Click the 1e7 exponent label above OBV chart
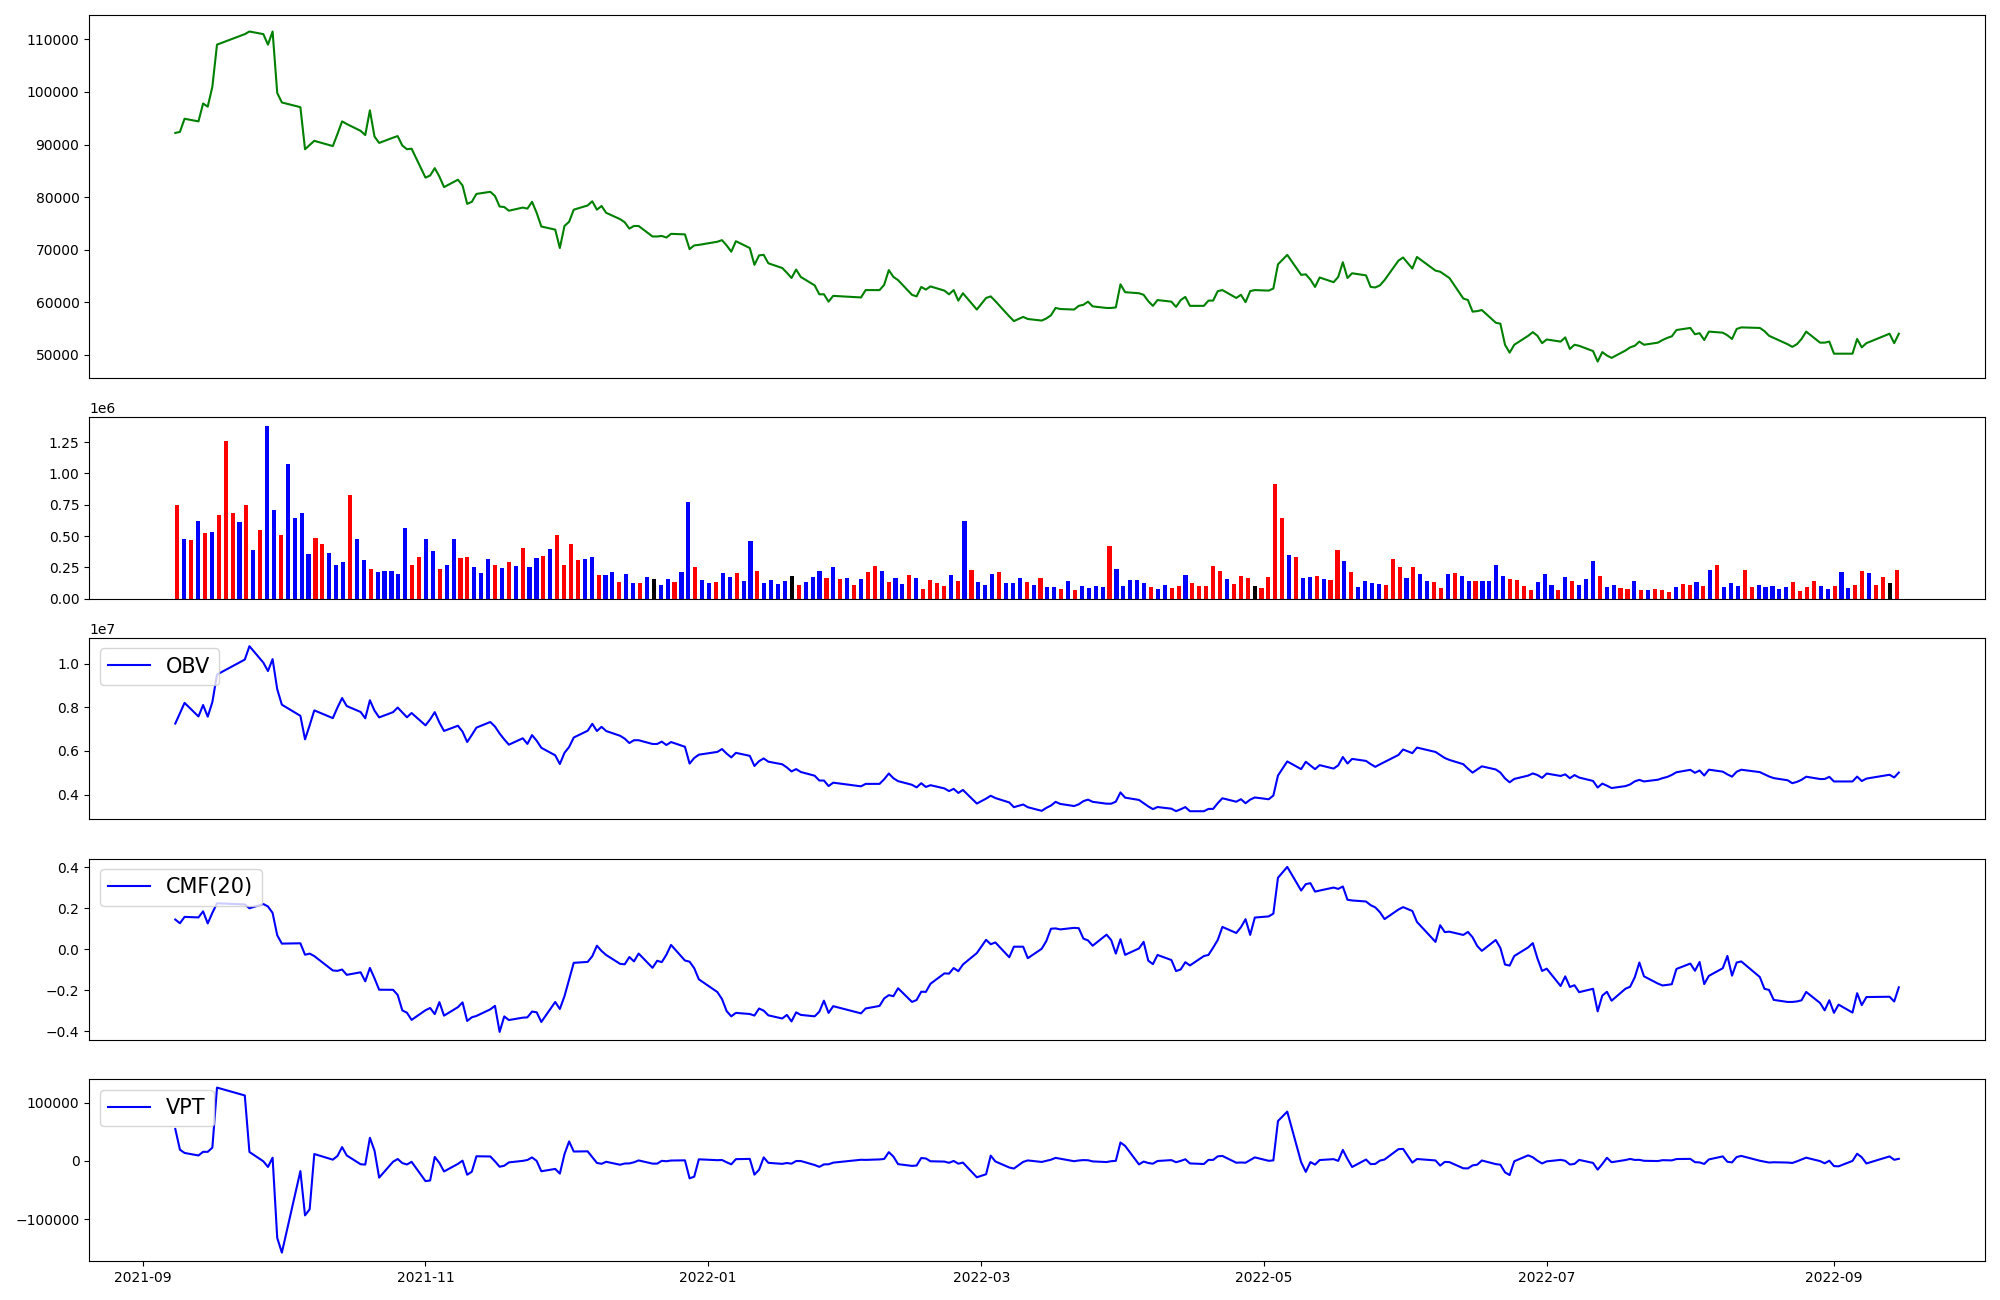Viewport: 2000px width, 1300px height. (x=102, y=629)
